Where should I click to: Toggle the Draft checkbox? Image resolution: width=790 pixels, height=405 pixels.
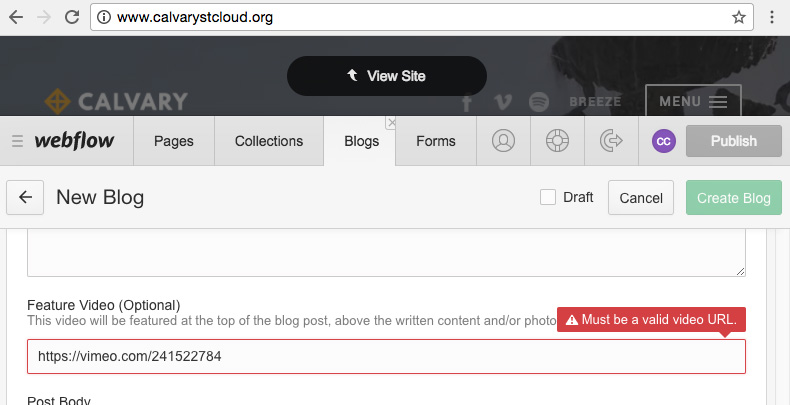pyautogui.click(x=548, y=197)
